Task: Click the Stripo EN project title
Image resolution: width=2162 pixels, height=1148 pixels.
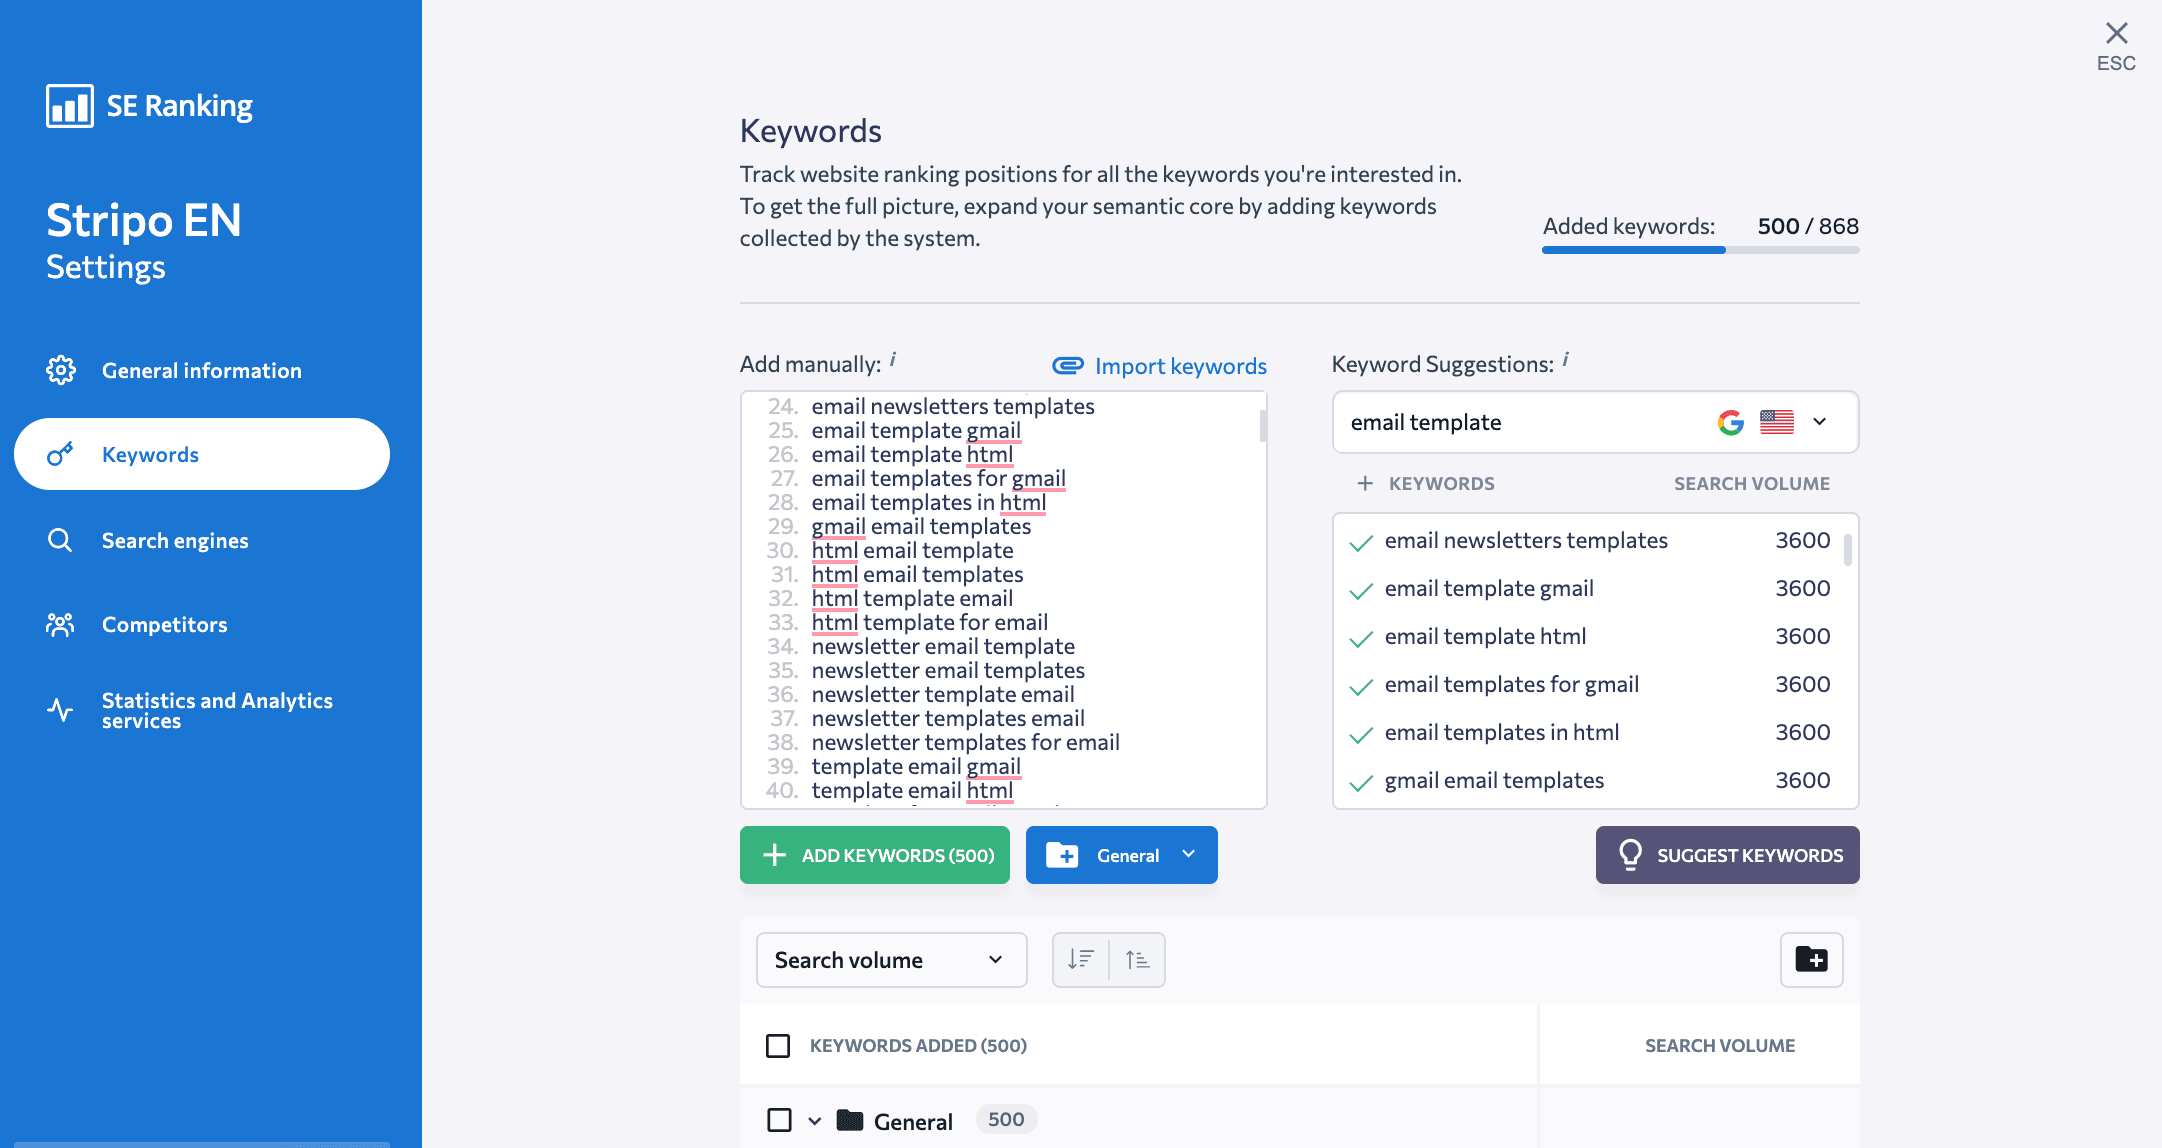Action: 144,220
